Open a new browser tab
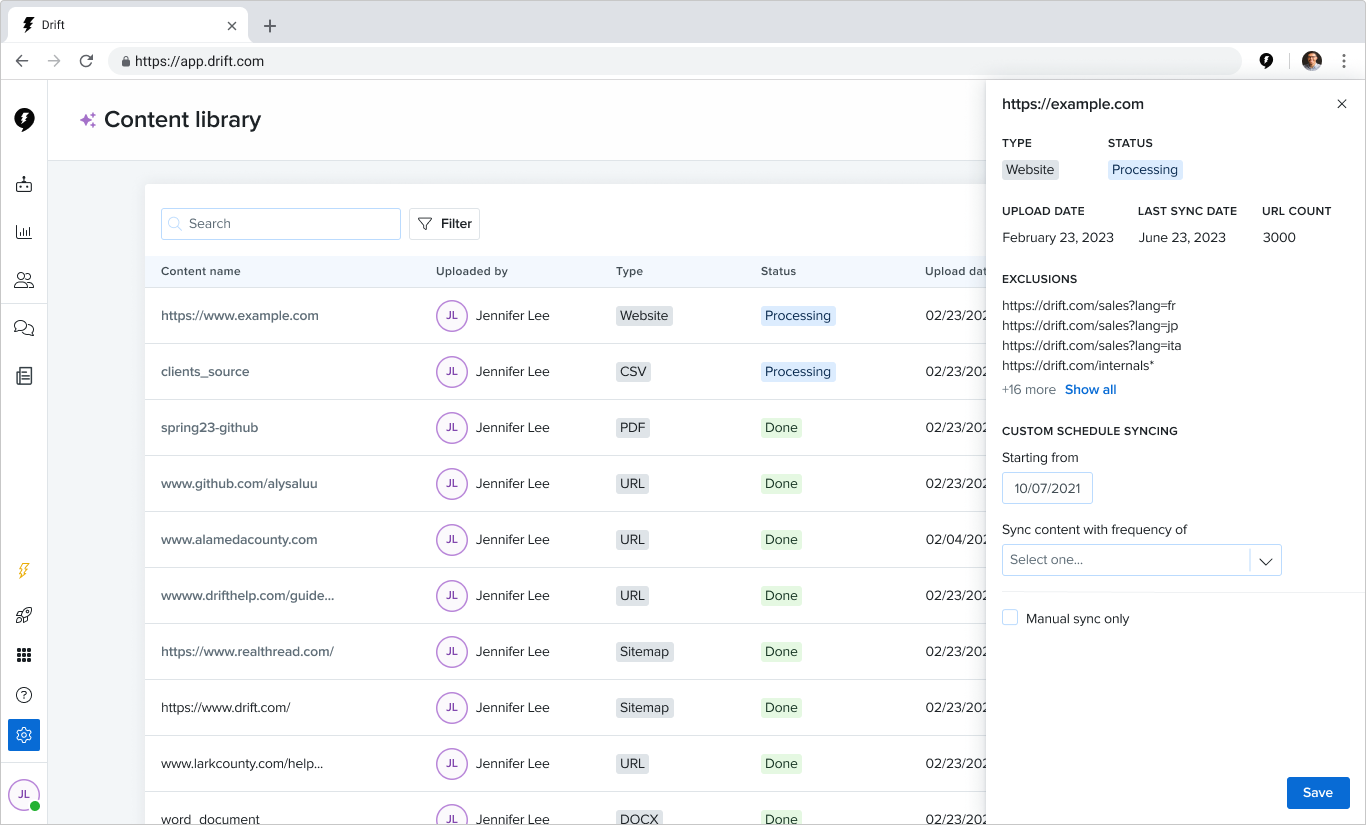1366x825 pixels. click(270, 26)
